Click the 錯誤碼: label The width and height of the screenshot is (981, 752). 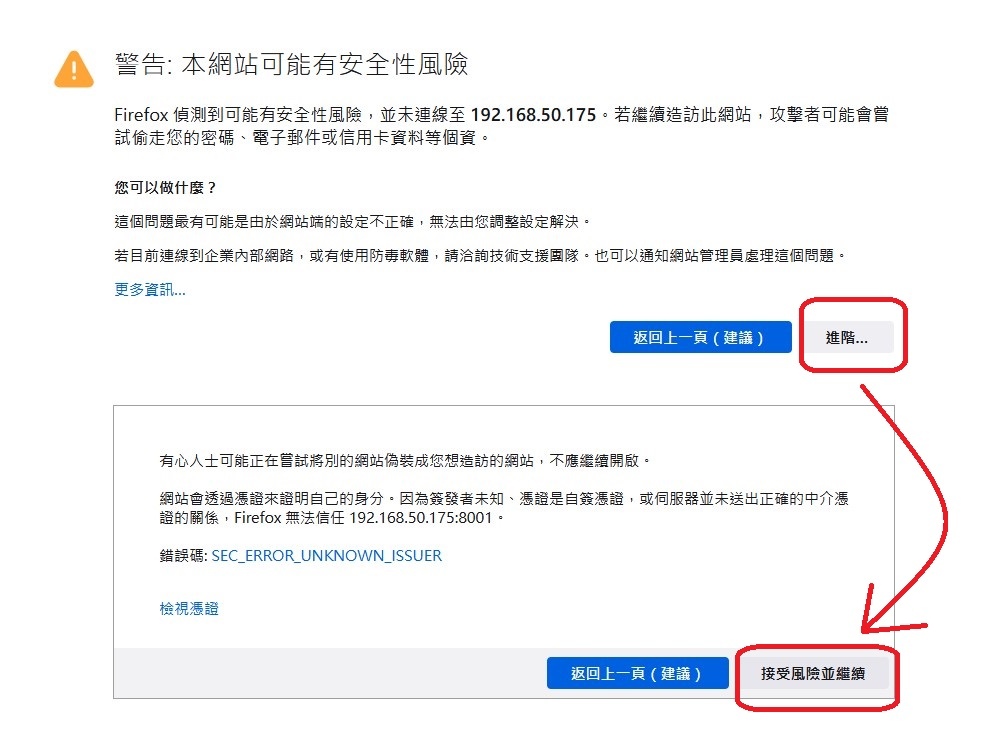[183, 556]
